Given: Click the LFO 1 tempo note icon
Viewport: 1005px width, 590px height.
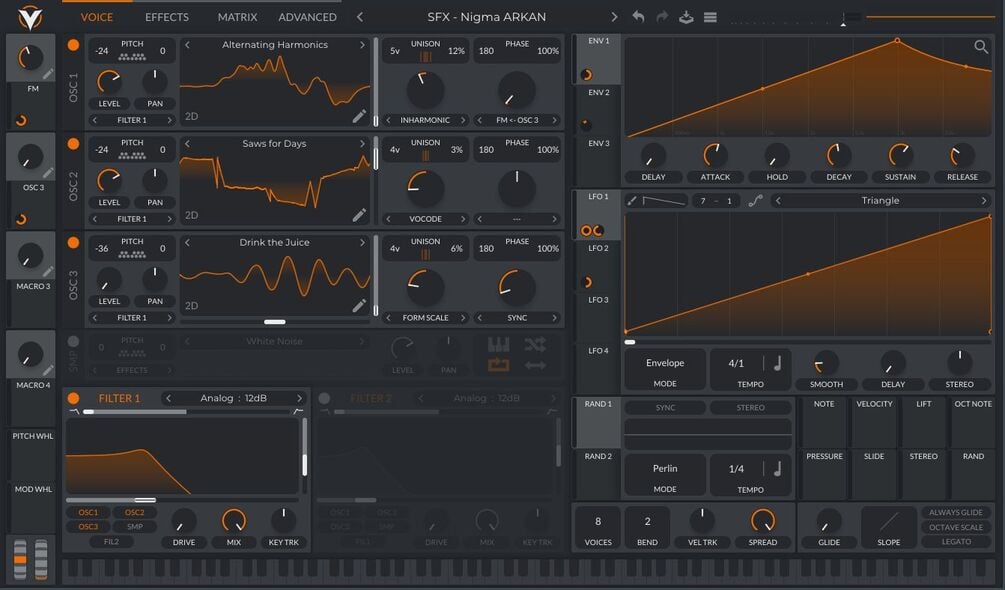Looking at the screenshot, I should [x=777, y=363].
